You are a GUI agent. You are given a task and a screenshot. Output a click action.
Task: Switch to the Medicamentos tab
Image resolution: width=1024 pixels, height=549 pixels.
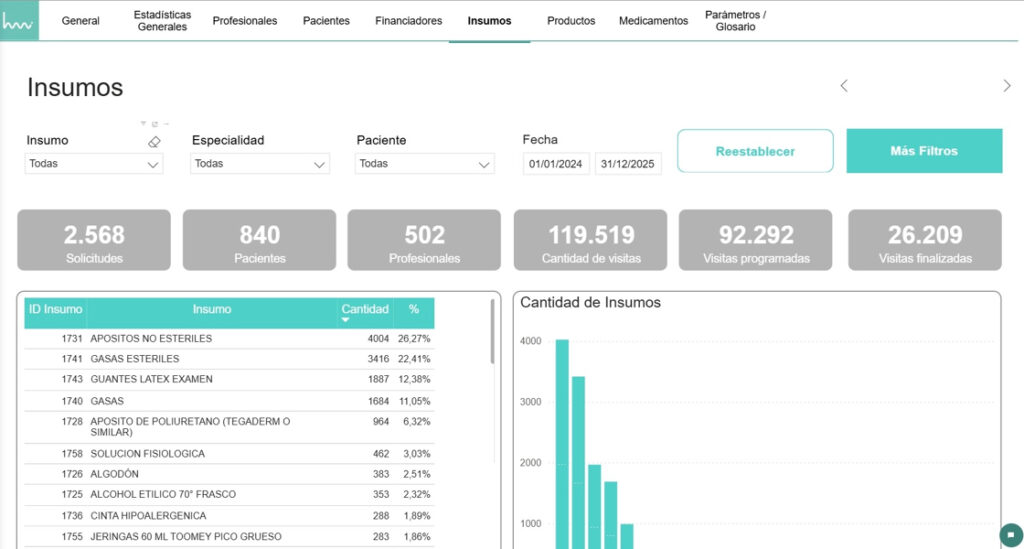click(x=653, y=21)
